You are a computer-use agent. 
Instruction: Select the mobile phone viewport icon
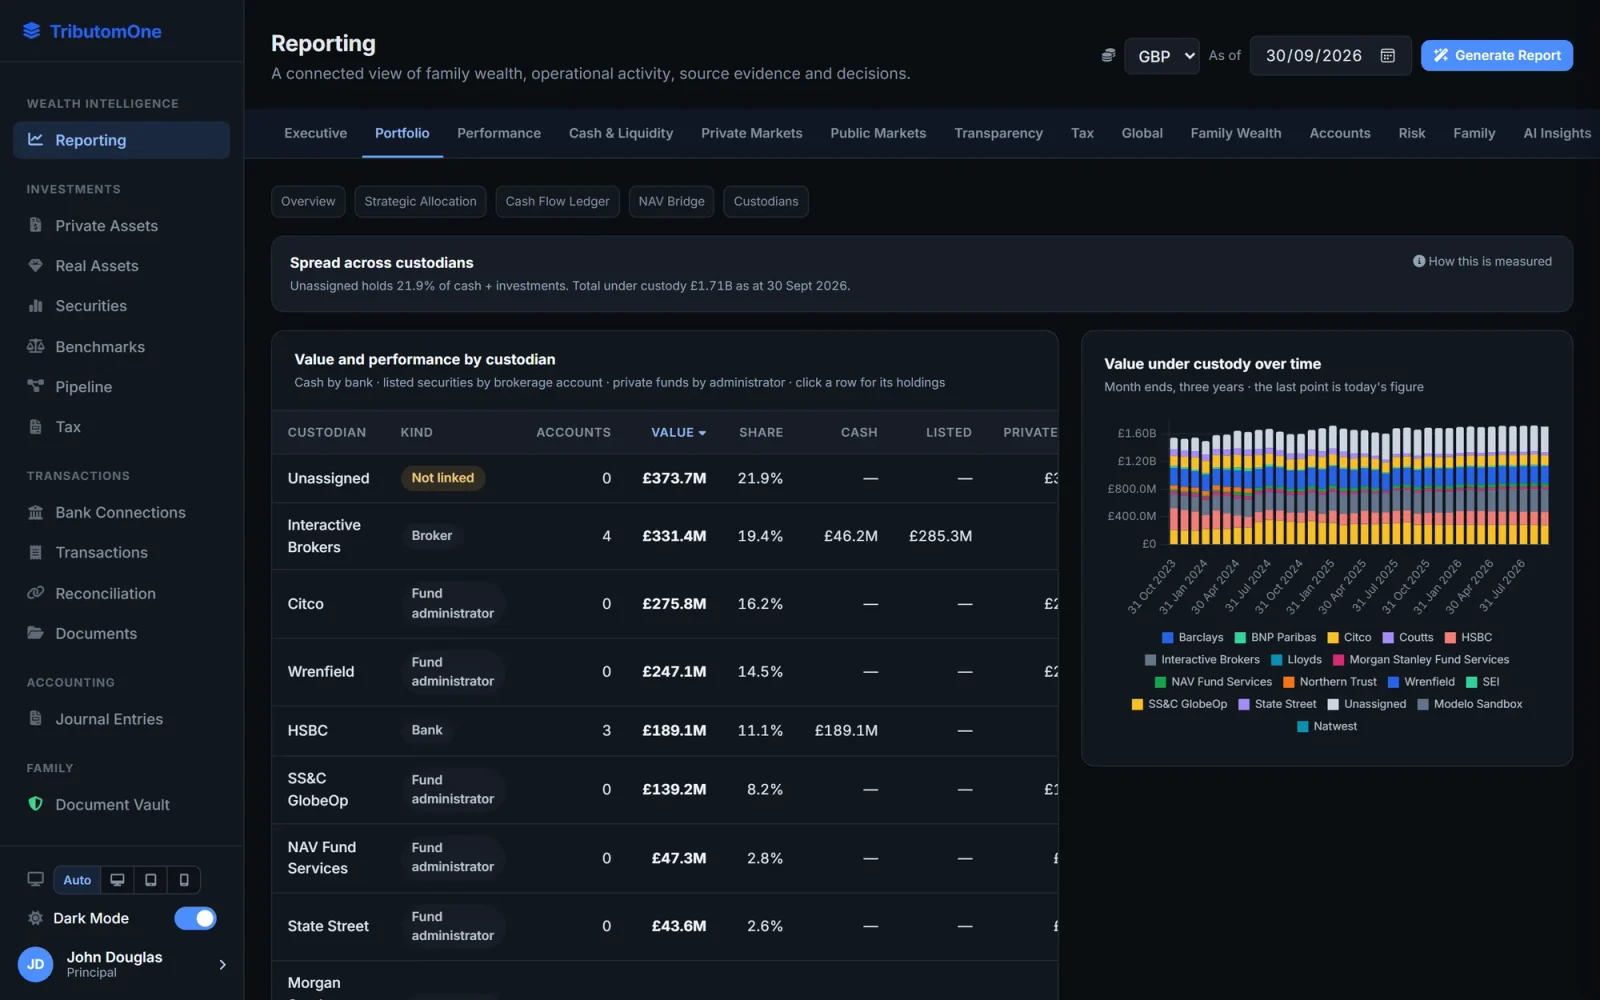(184, 880)
